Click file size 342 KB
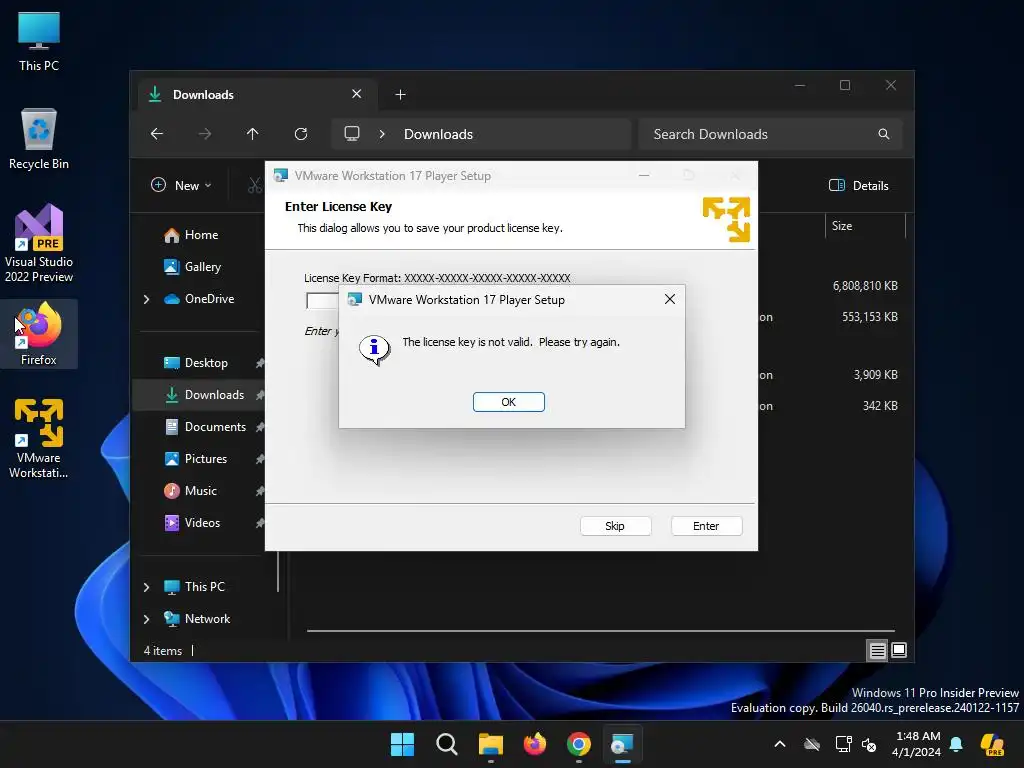This screenshot has height=768, width=1024. (880, 406)
